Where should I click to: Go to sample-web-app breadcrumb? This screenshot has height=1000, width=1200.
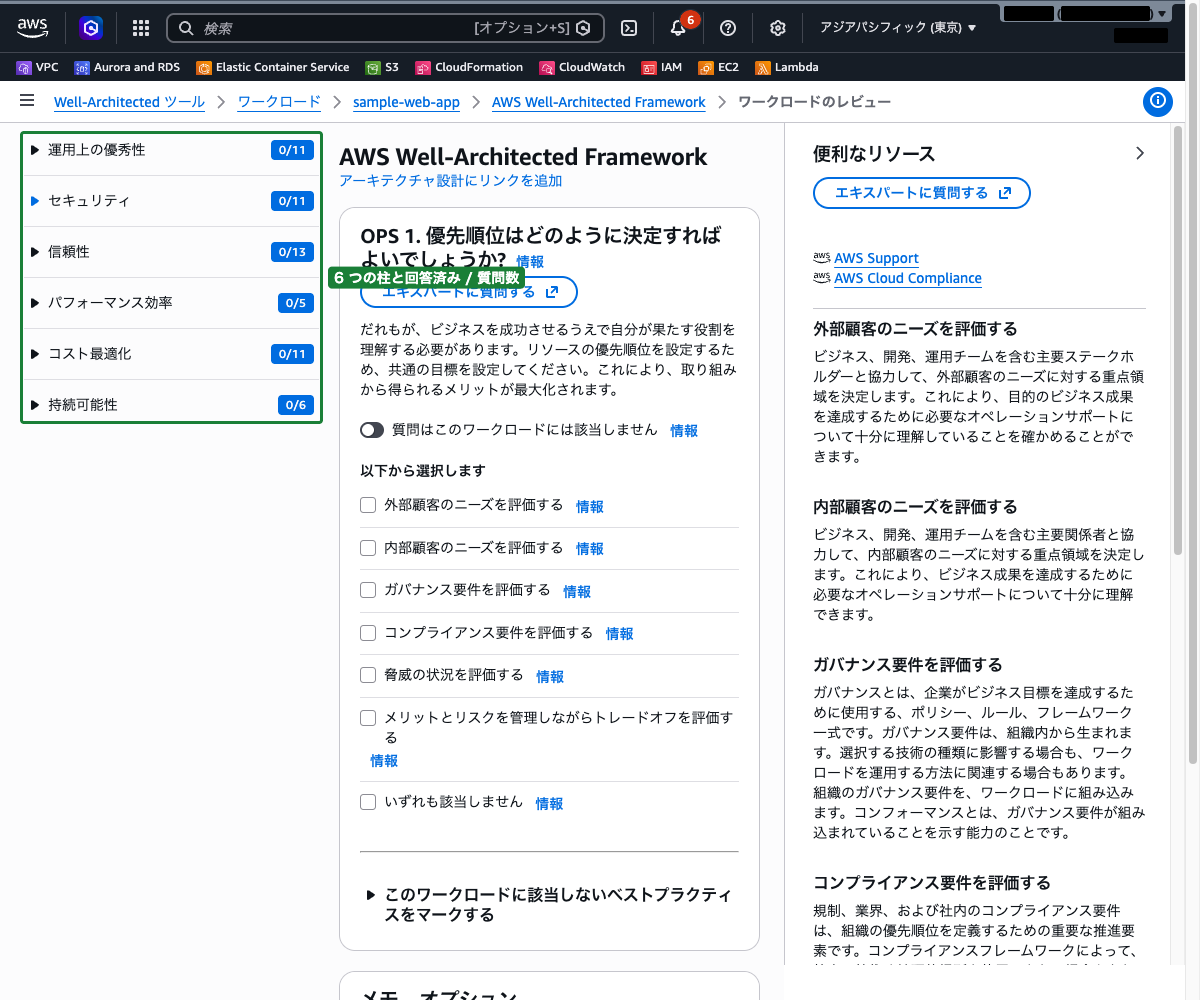[x=406, y=102]
